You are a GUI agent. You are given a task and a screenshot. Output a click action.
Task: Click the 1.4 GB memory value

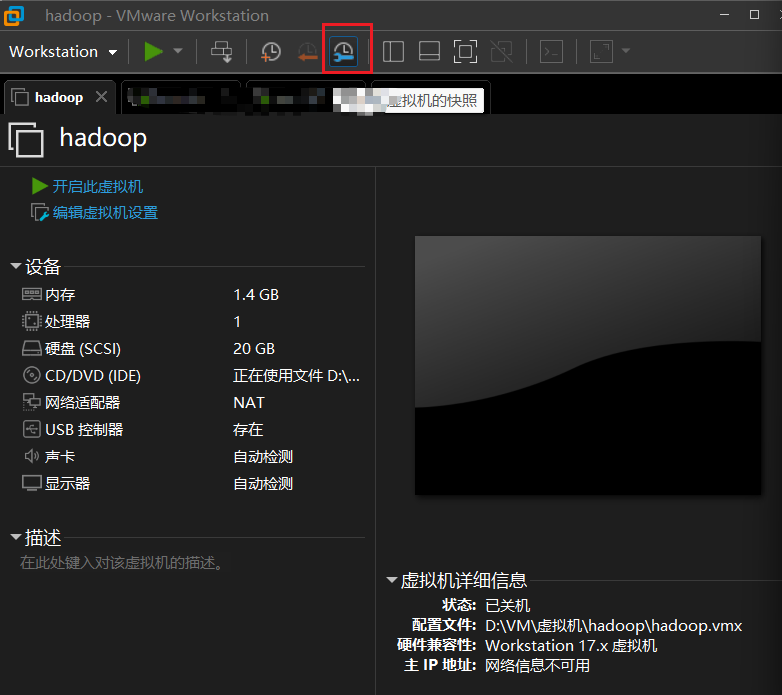[256, 295]
